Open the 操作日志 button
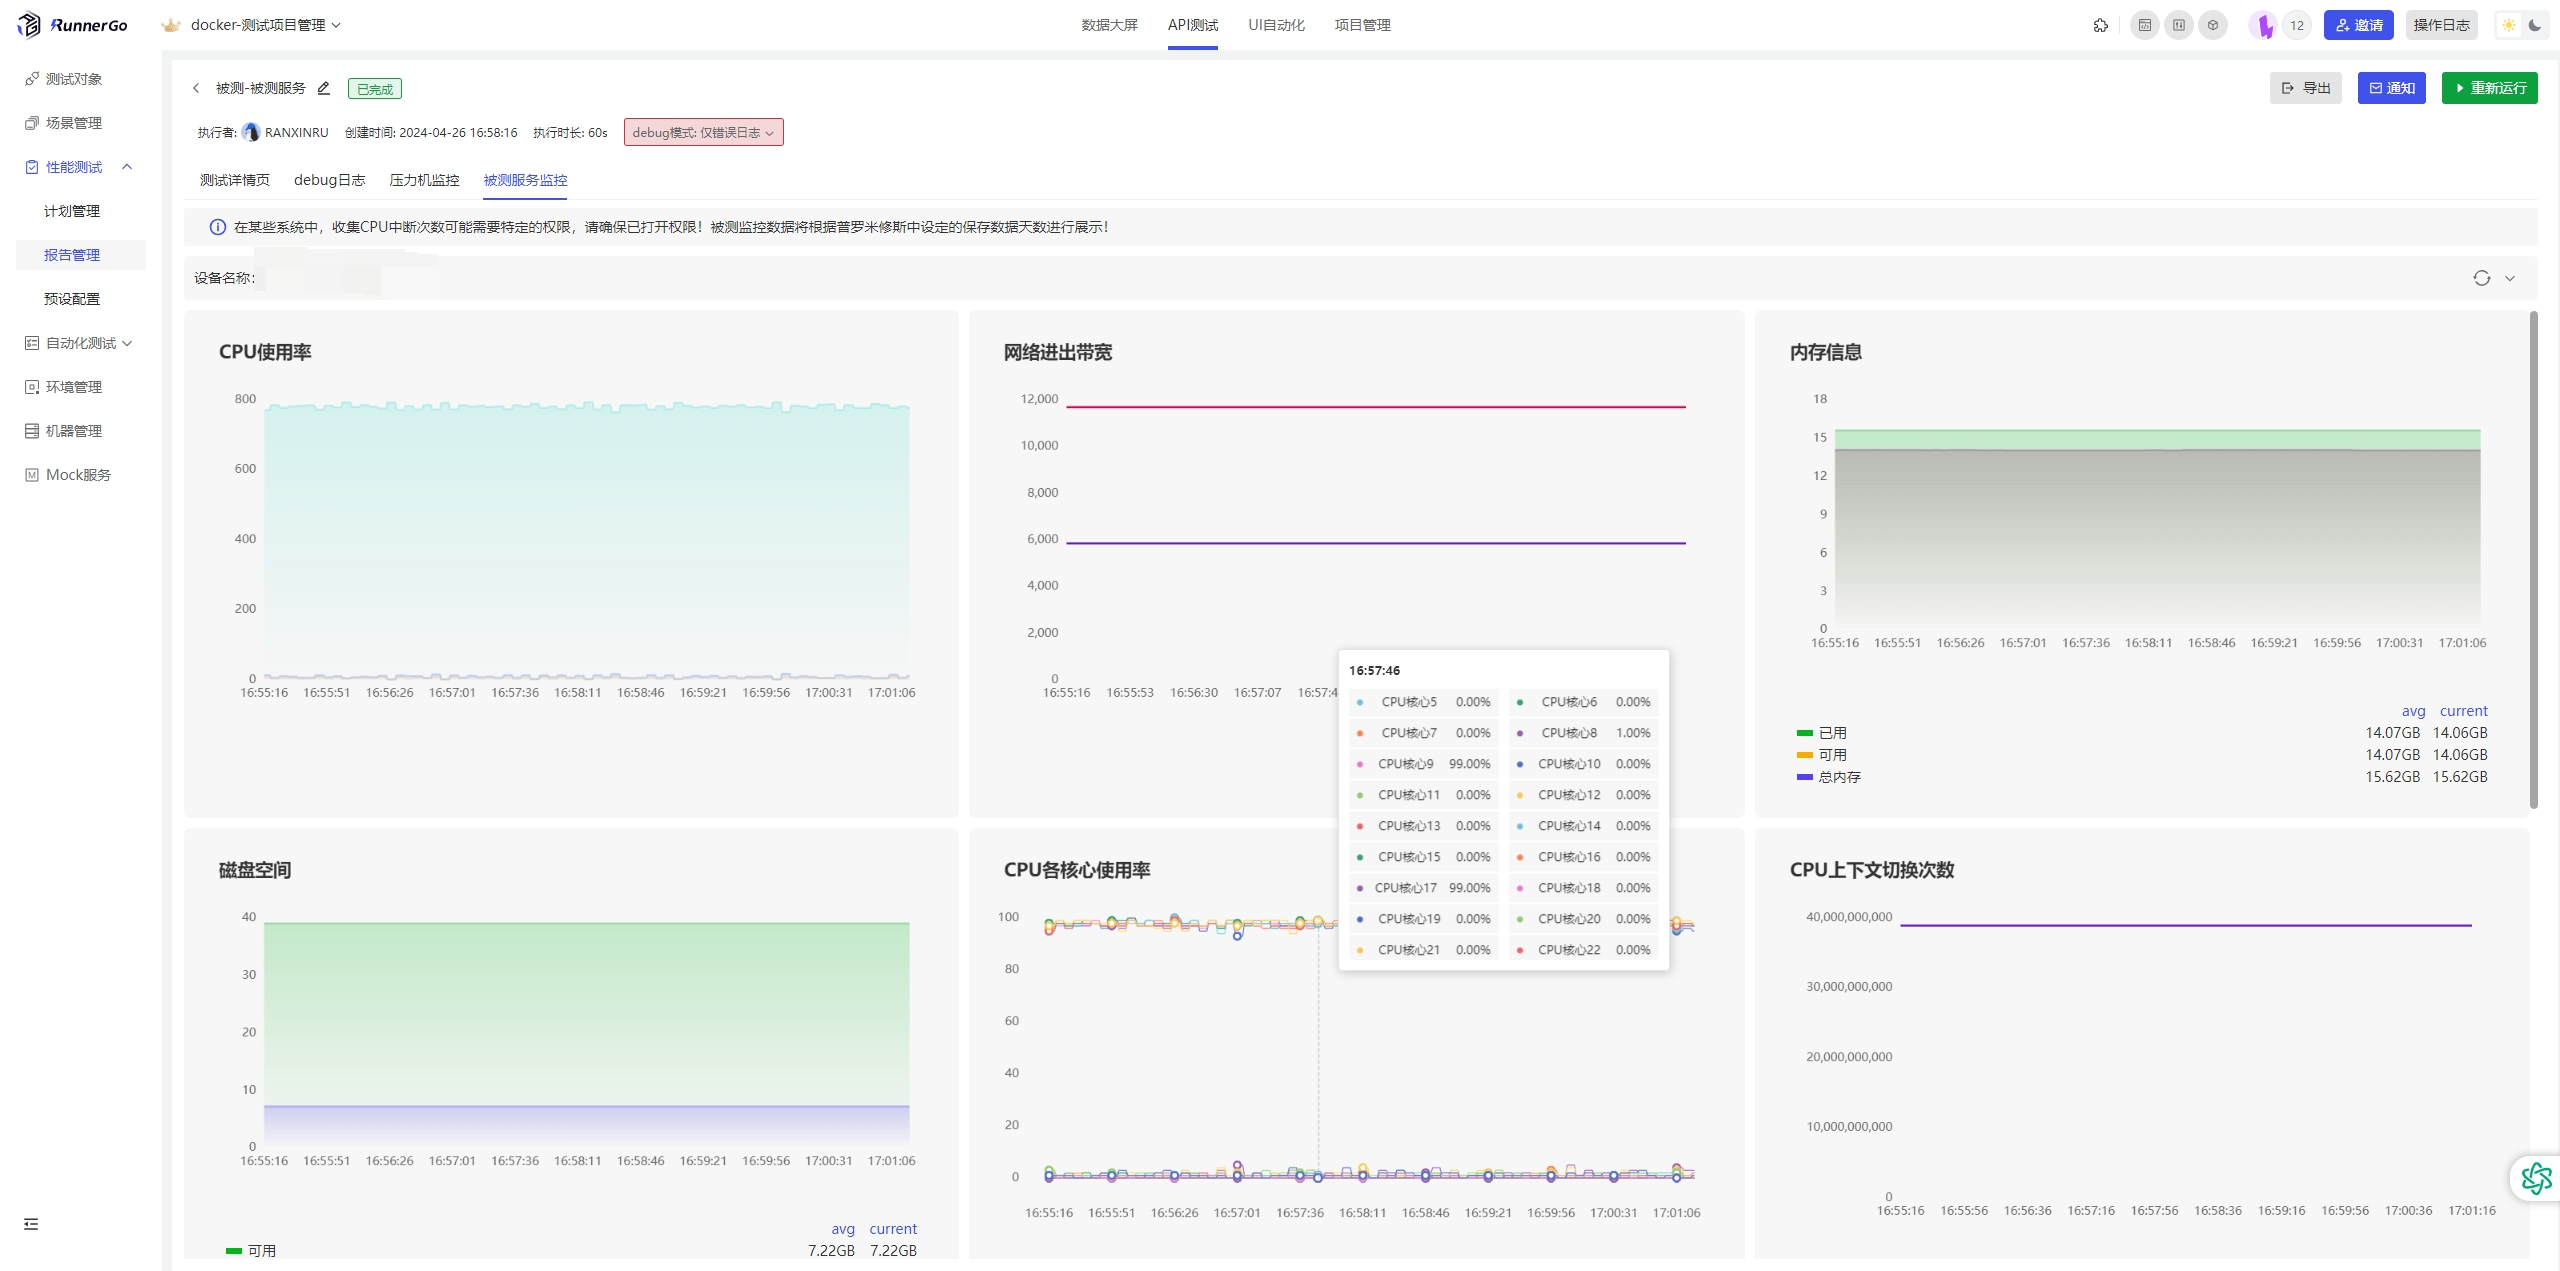 click(2441, 25)
